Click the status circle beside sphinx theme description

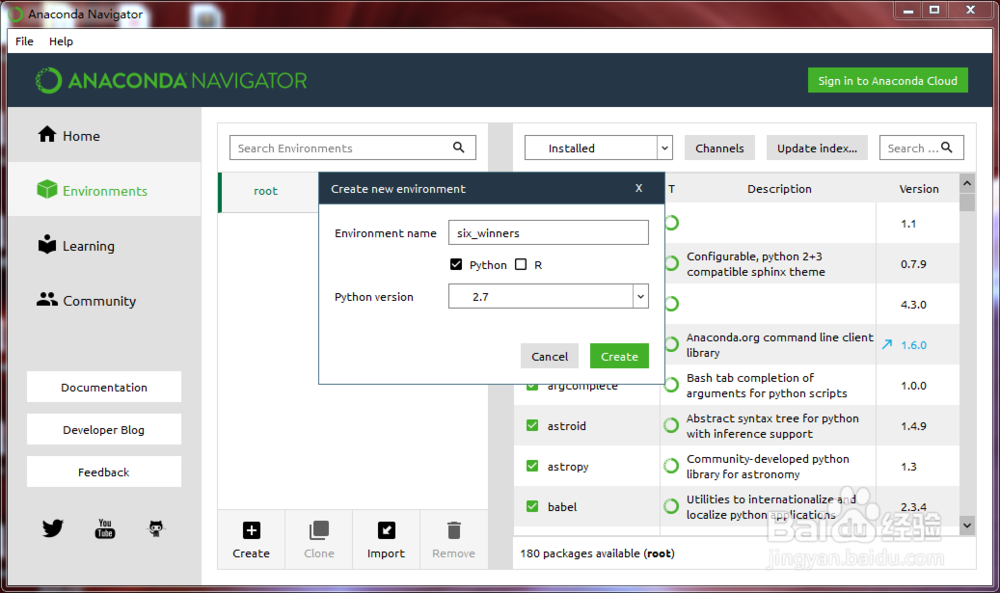671,263
